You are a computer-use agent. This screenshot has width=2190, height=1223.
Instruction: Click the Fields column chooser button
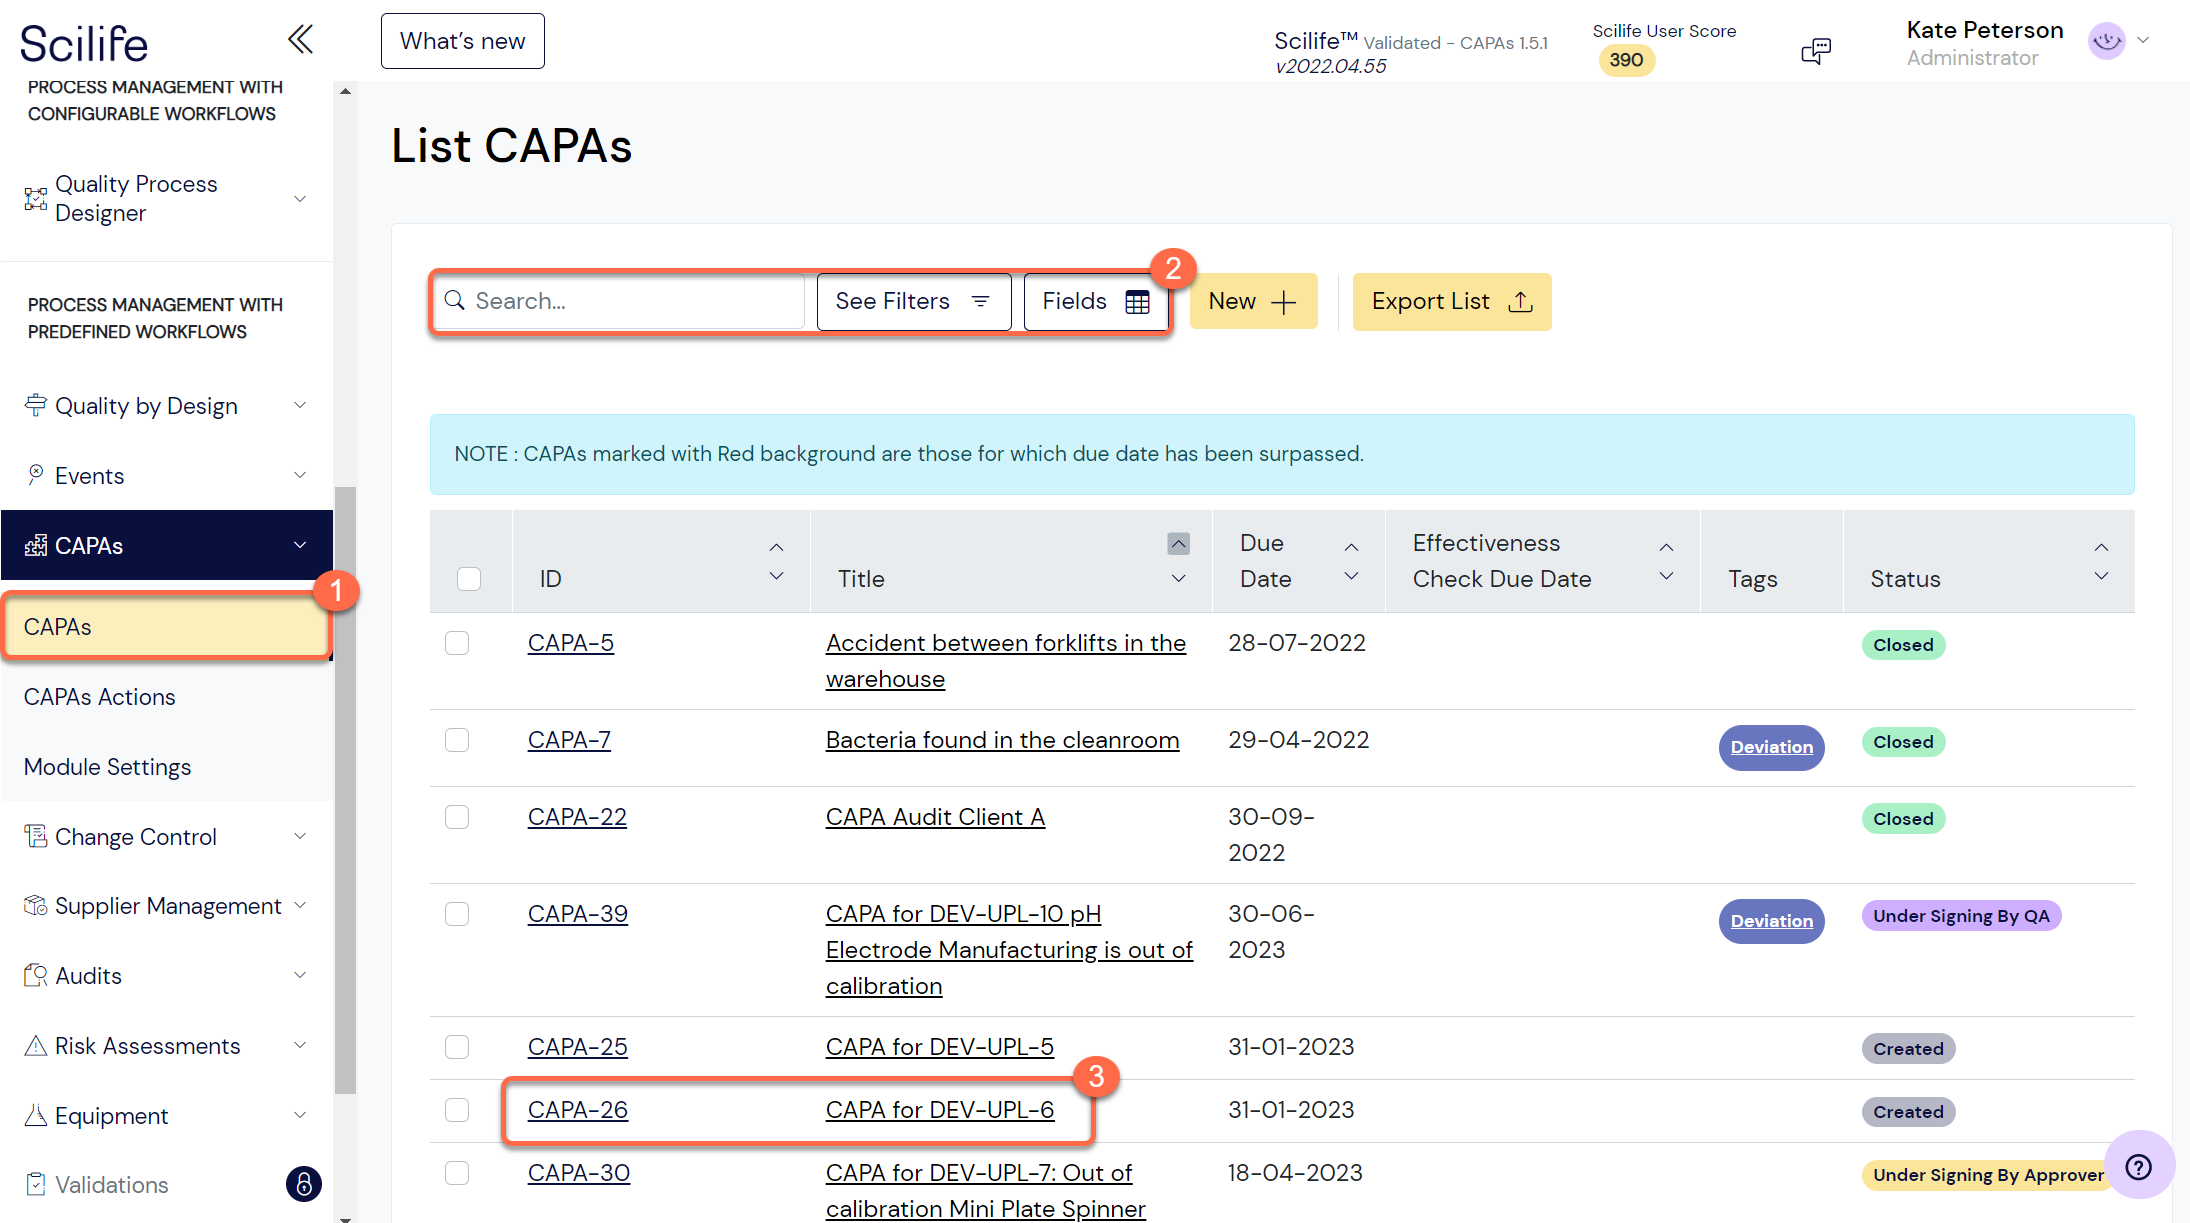coord(1096,301)
